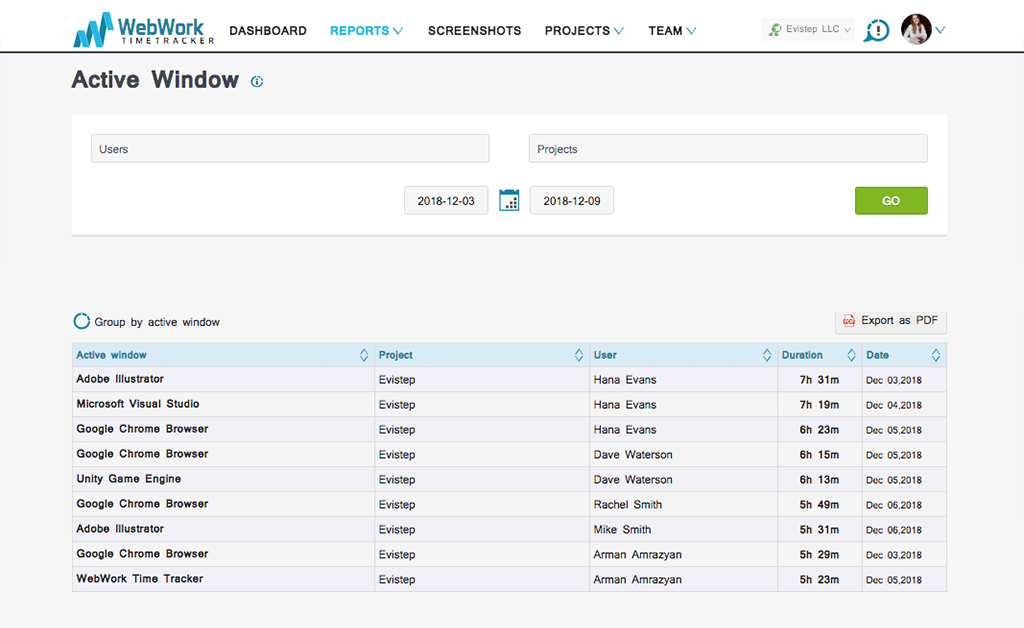Select the WebWork Time Tracker row
1024x628 pixels.
click(x=509, y=579)
